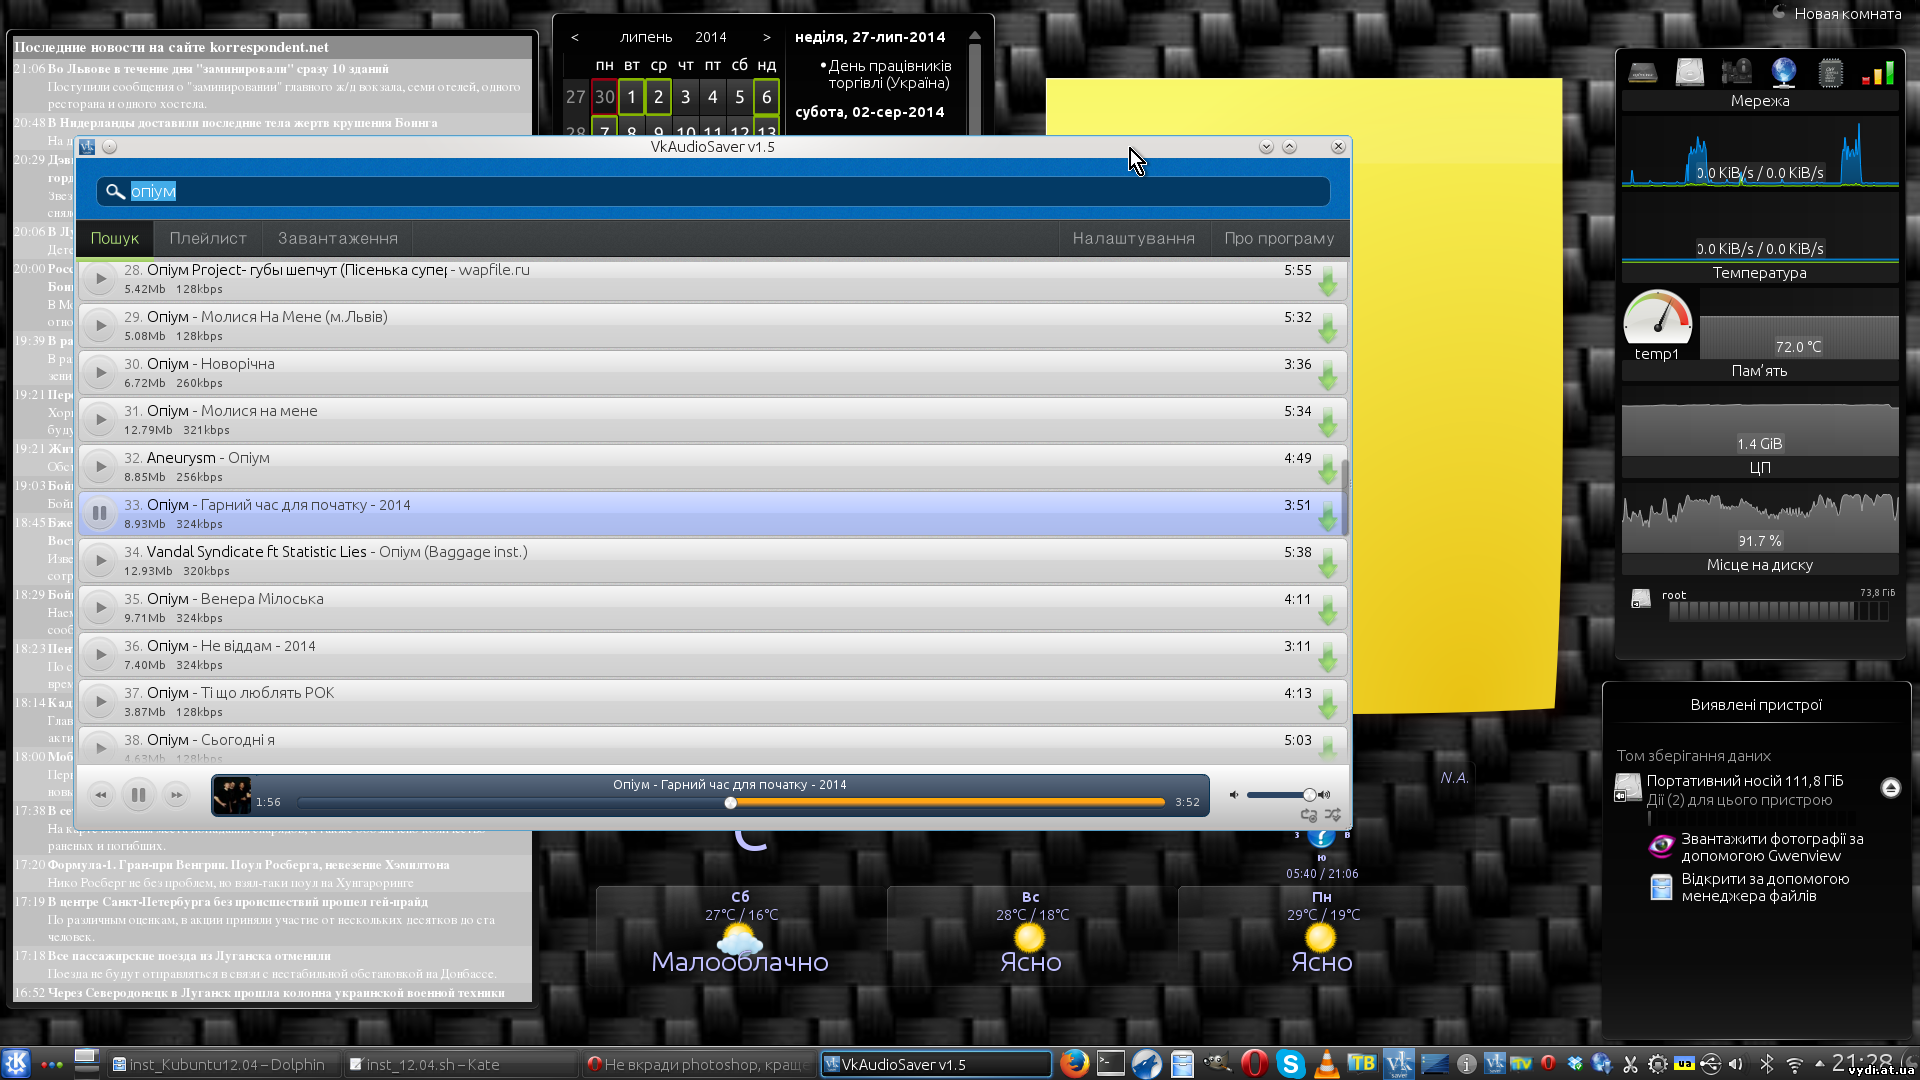Click the memory icon in system monitor
Screen dimensions: 1920x1080
pyautogui.click(x=1643, y=72)
